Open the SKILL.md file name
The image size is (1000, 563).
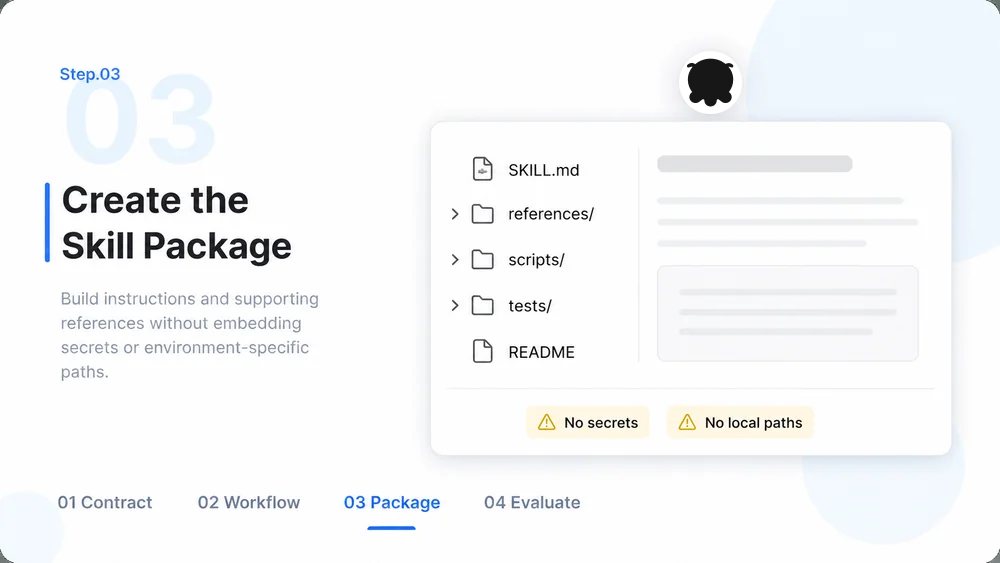[543, 170]
